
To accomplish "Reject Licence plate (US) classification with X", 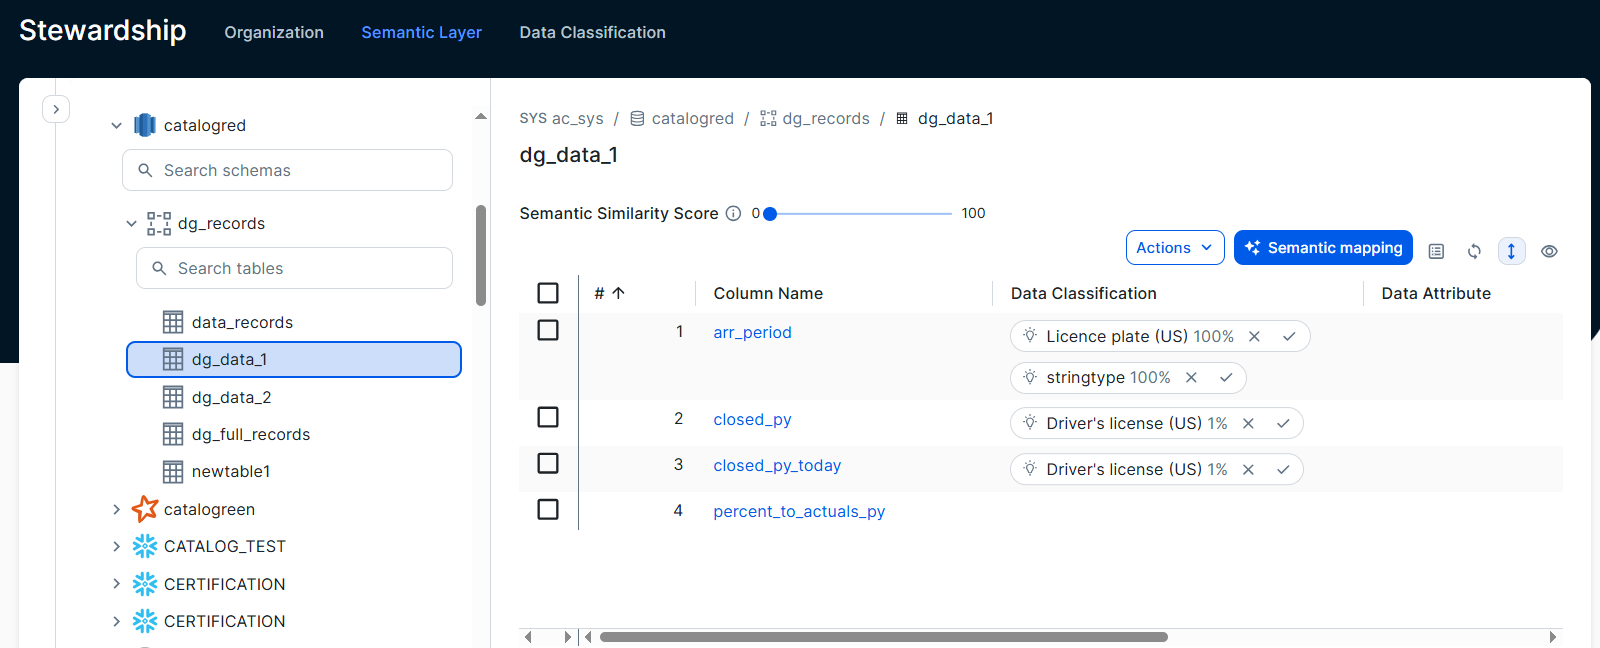I will coord(1254,337).
